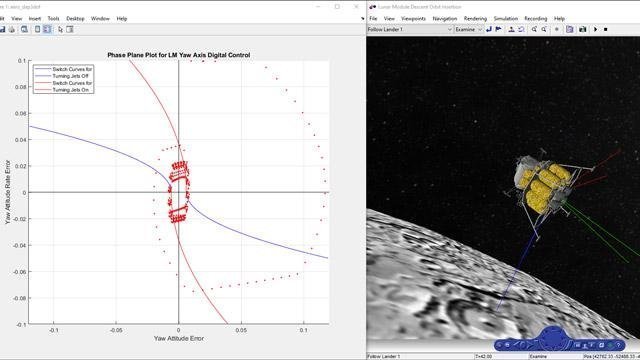Click the zoom in magnifier icon
This screenshot has width=640, height=360.
point(534,29)
